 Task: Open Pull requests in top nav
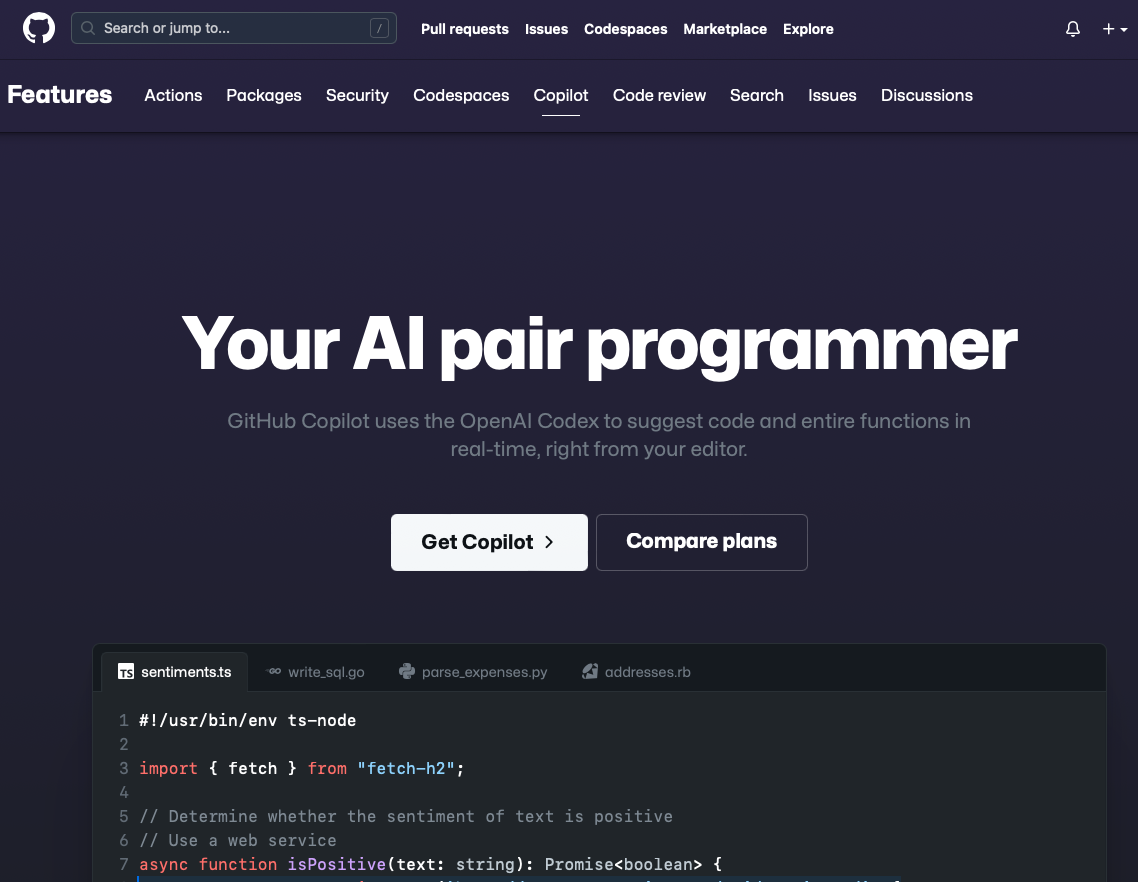pyautogui.click(x=464, y=29)
